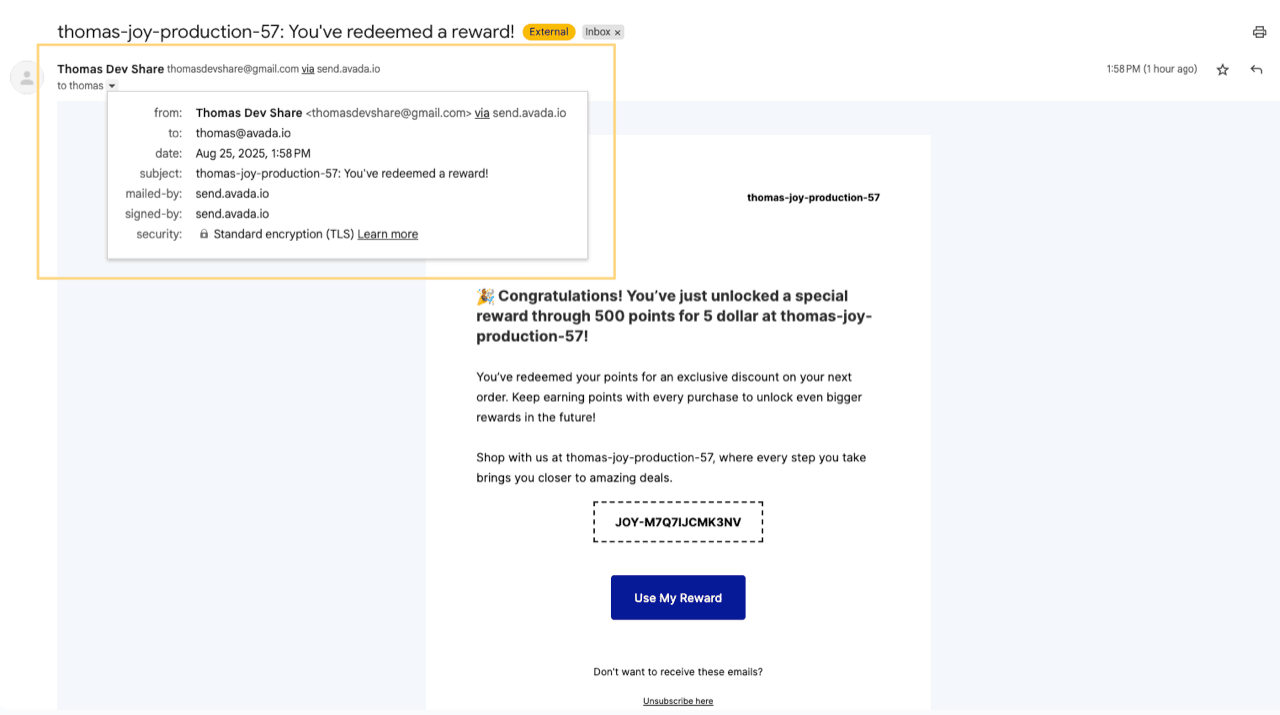The image size is (1280, 715).
Task: Click the Use My Reward button
Action: [x=678, y=597]
